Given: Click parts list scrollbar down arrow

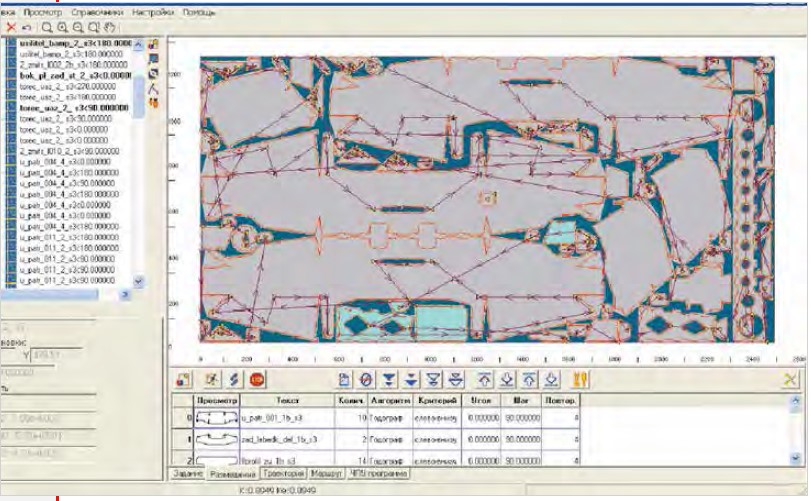Looking at the screenshot, I should pyautogui.click(x=139, y=282).
